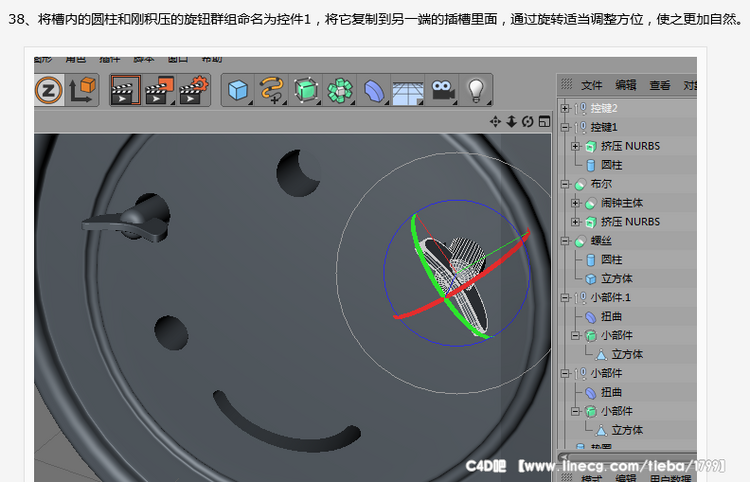The width and height of the screenshot is (750, 482).
Task: Add a light using the lightbulb icon
Action: tap(476, 90)
